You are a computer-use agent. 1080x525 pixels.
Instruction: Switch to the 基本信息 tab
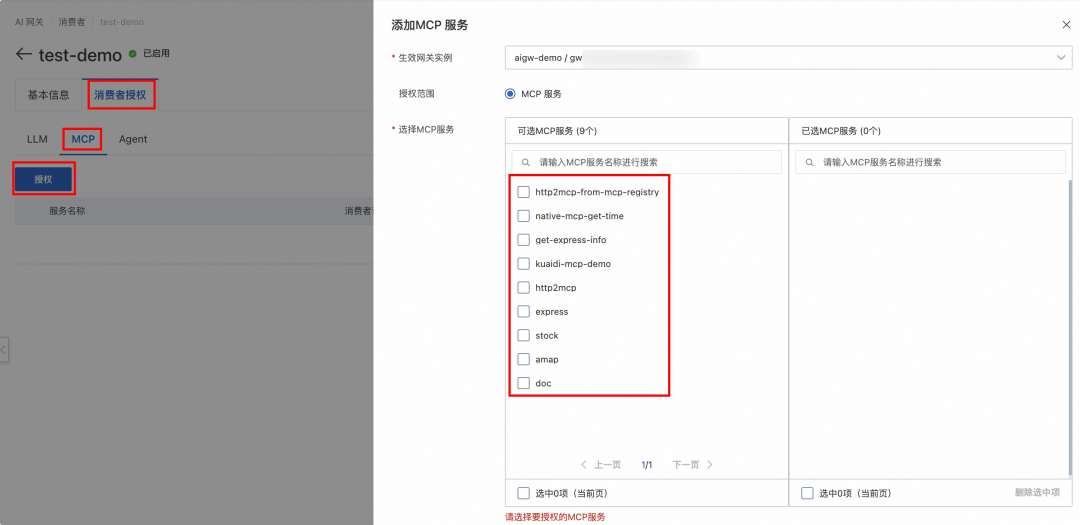point(48,96)
